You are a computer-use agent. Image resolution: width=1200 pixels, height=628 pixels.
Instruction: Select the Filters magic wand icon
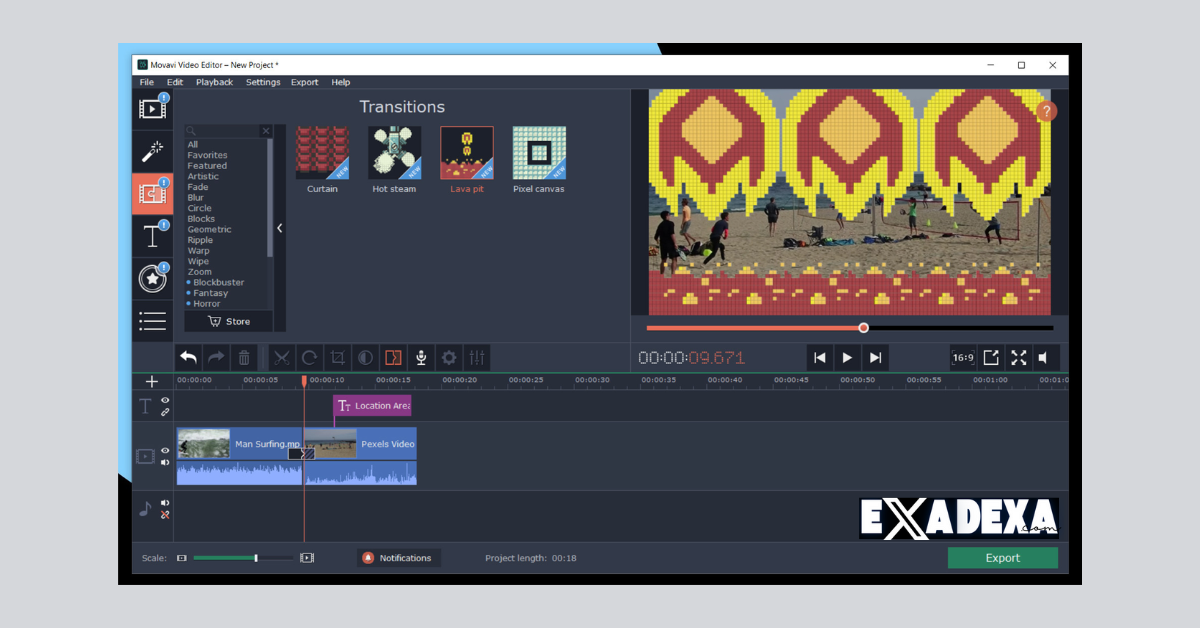point(152,151)
